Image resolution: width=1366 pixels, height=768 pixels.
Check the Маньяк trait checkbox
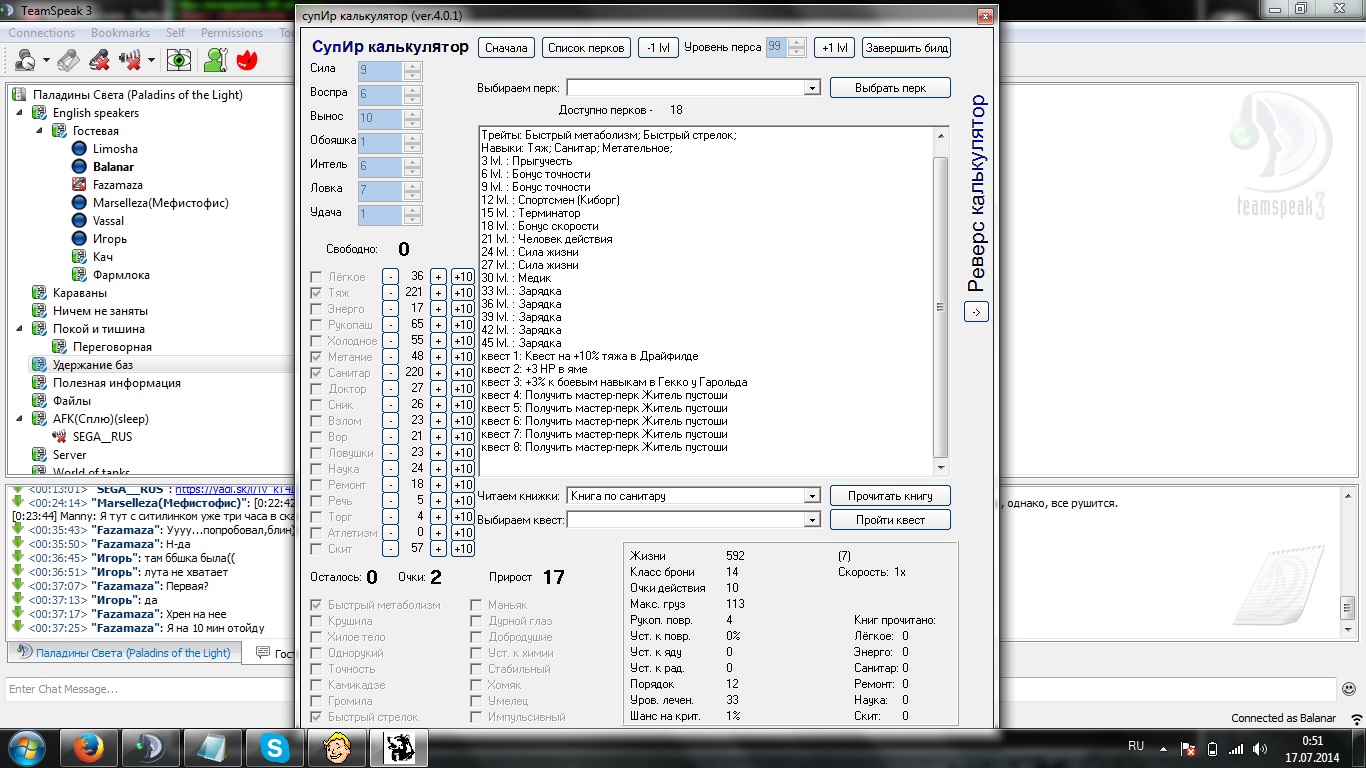click(477, 605)
